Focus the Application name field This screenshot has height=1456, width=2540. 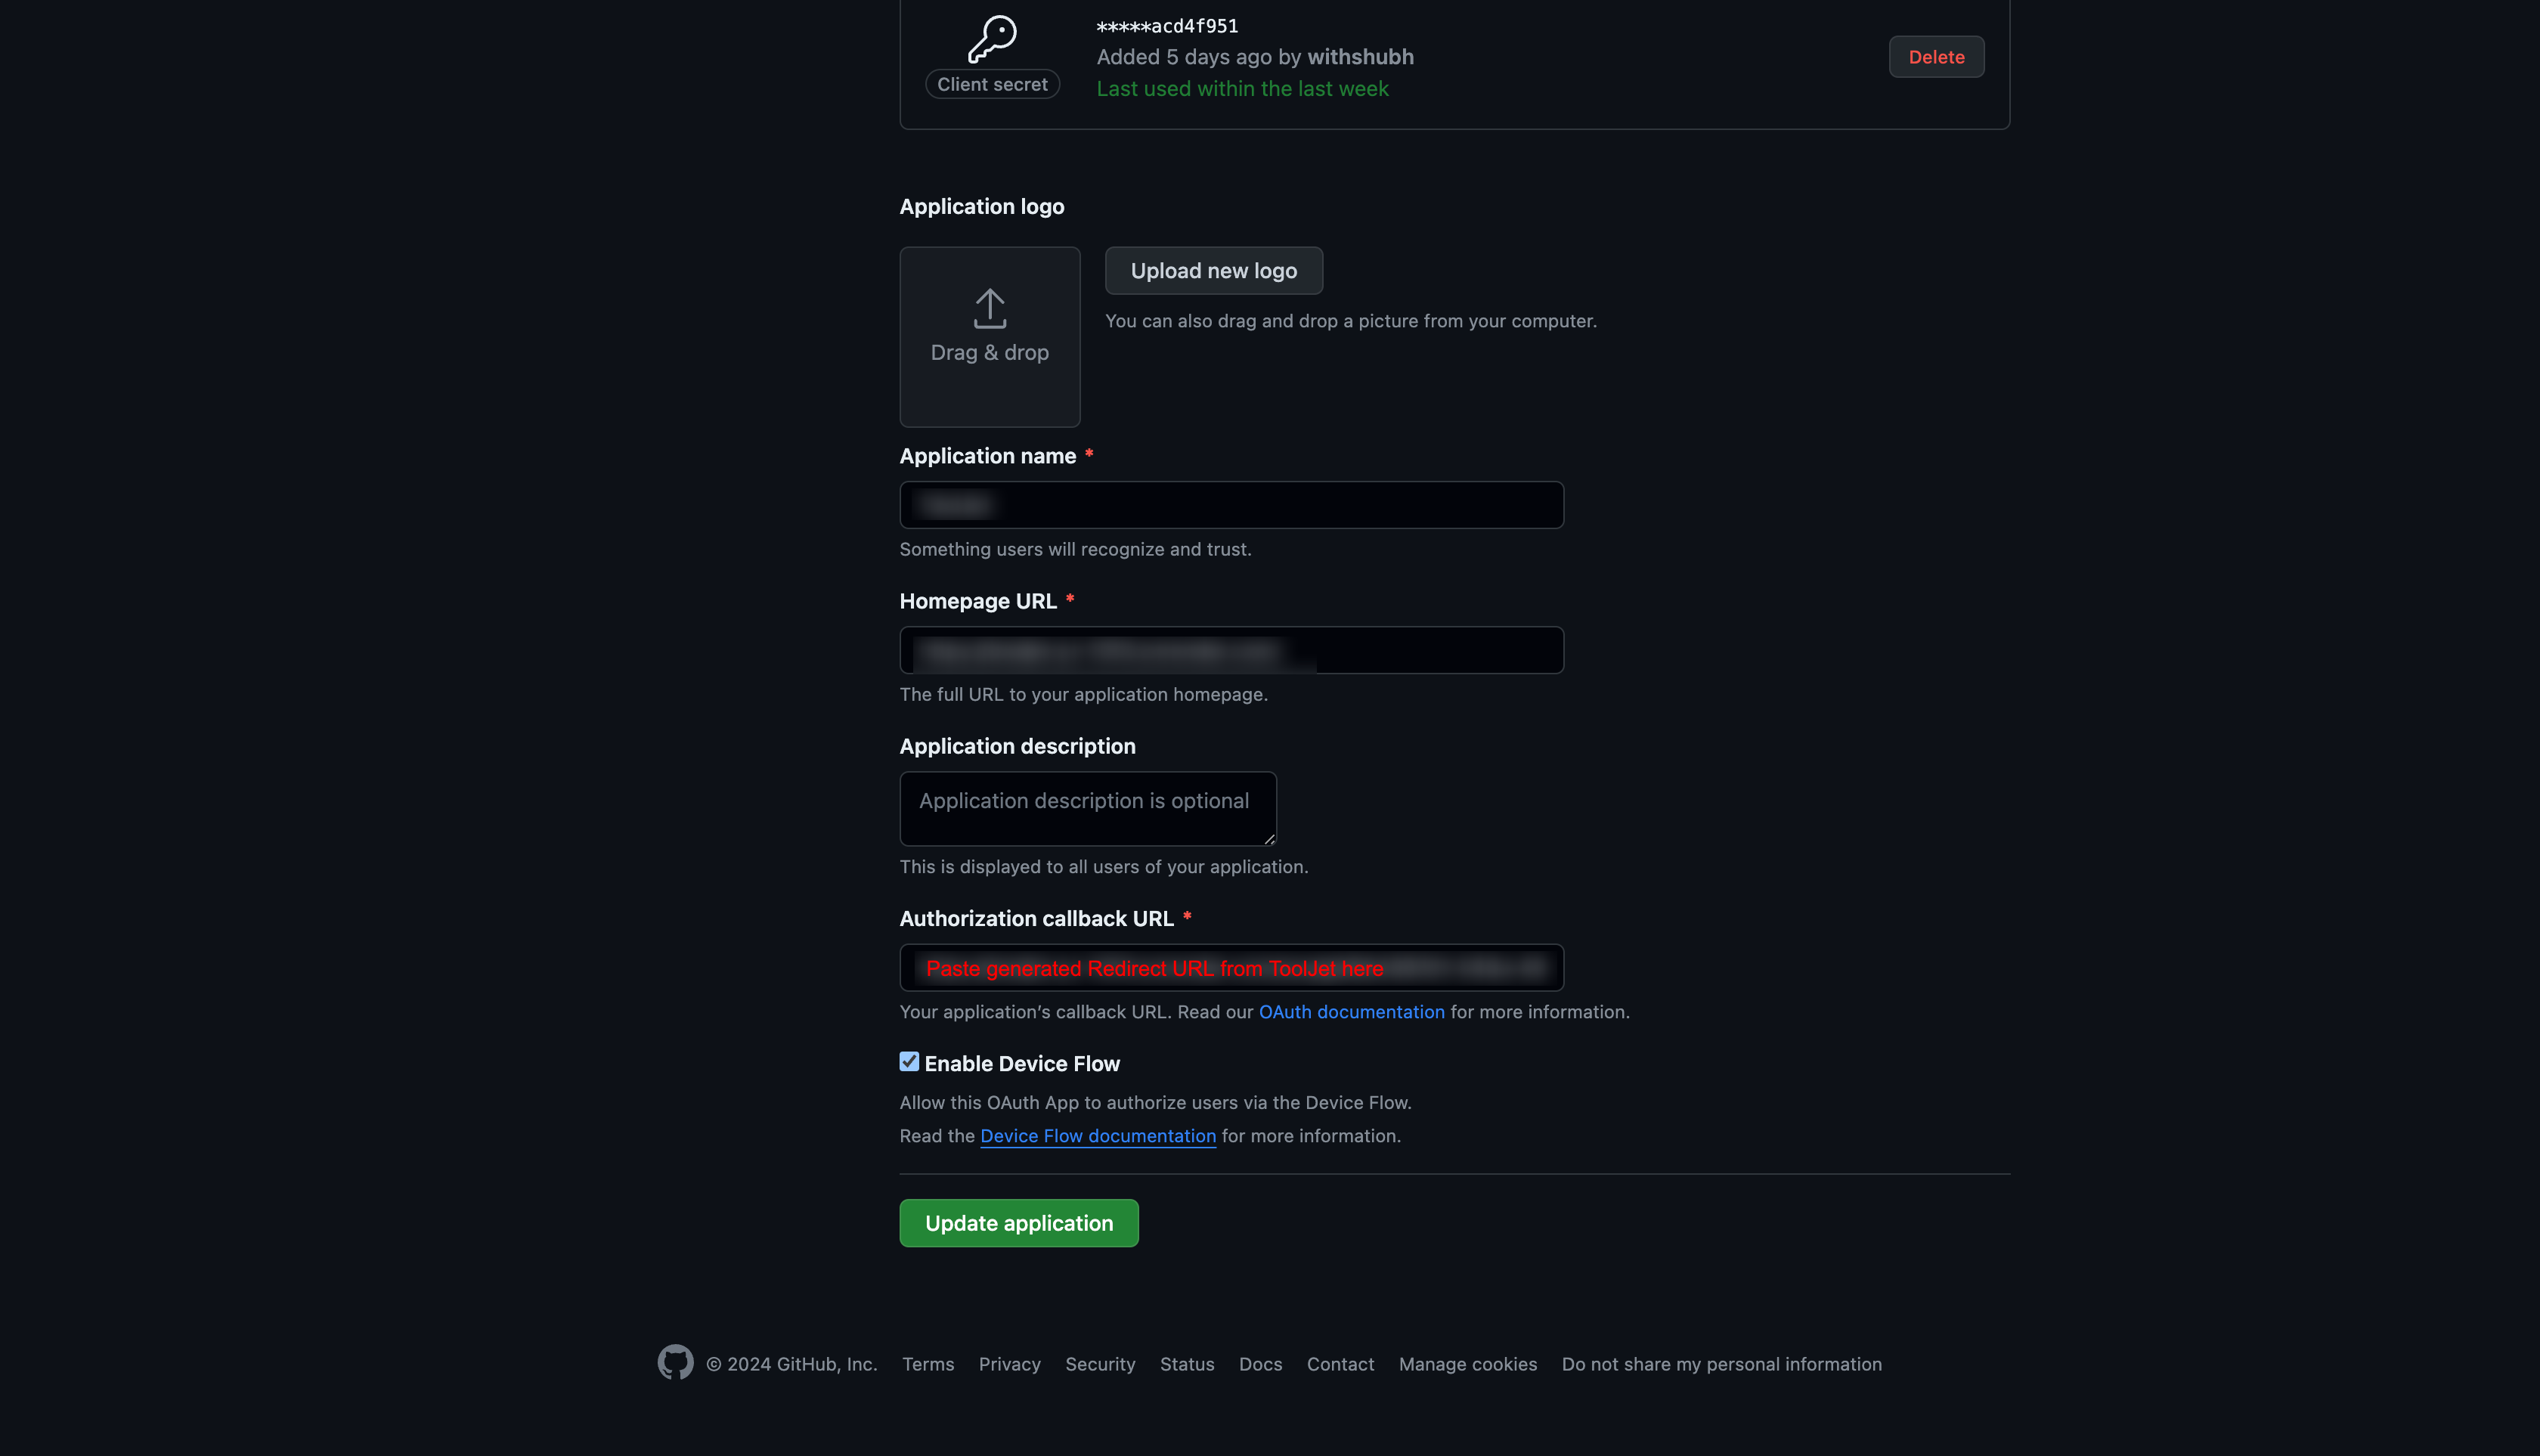point(1231,505)
